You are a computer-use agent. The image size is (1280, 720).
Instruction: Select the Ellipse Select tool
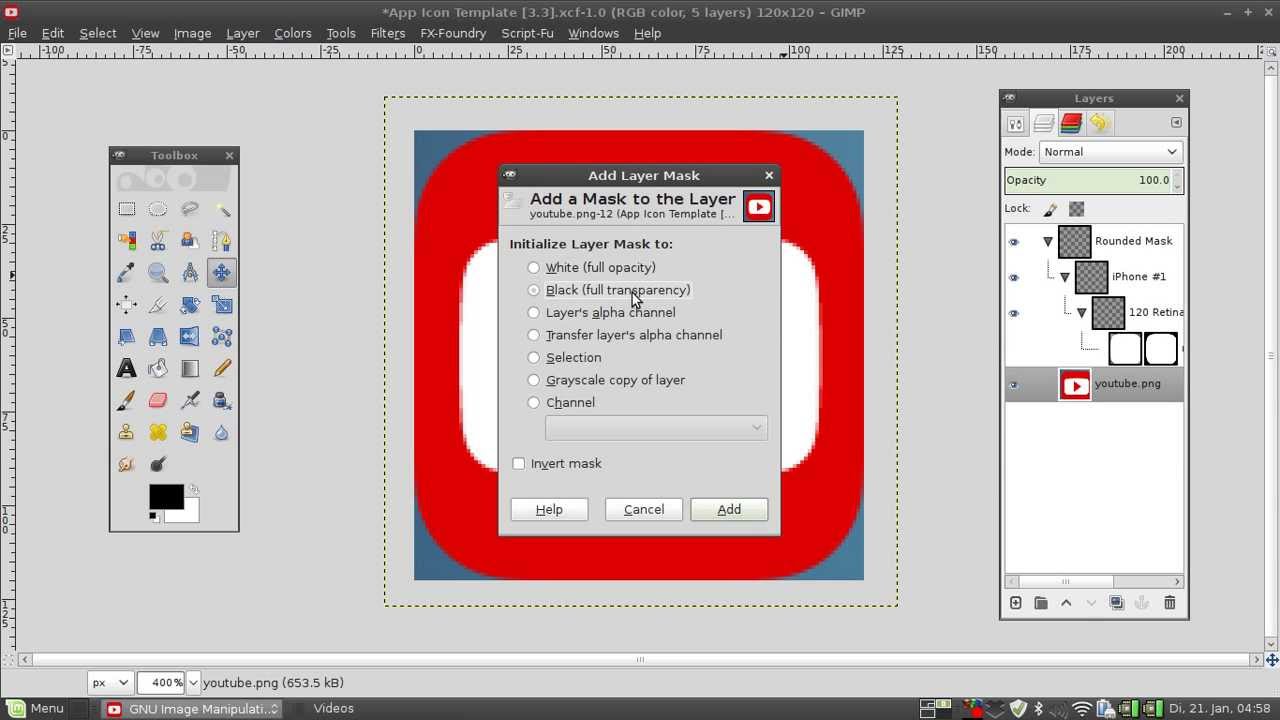(x=158, y=209)
